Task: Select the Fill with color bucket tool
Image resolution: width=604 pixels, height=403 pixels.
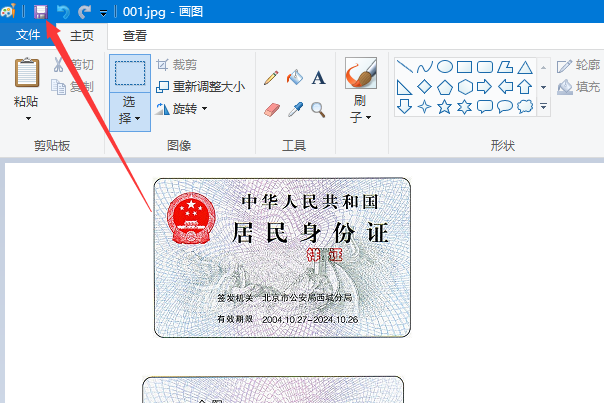Action: click(x=295, y=77)
